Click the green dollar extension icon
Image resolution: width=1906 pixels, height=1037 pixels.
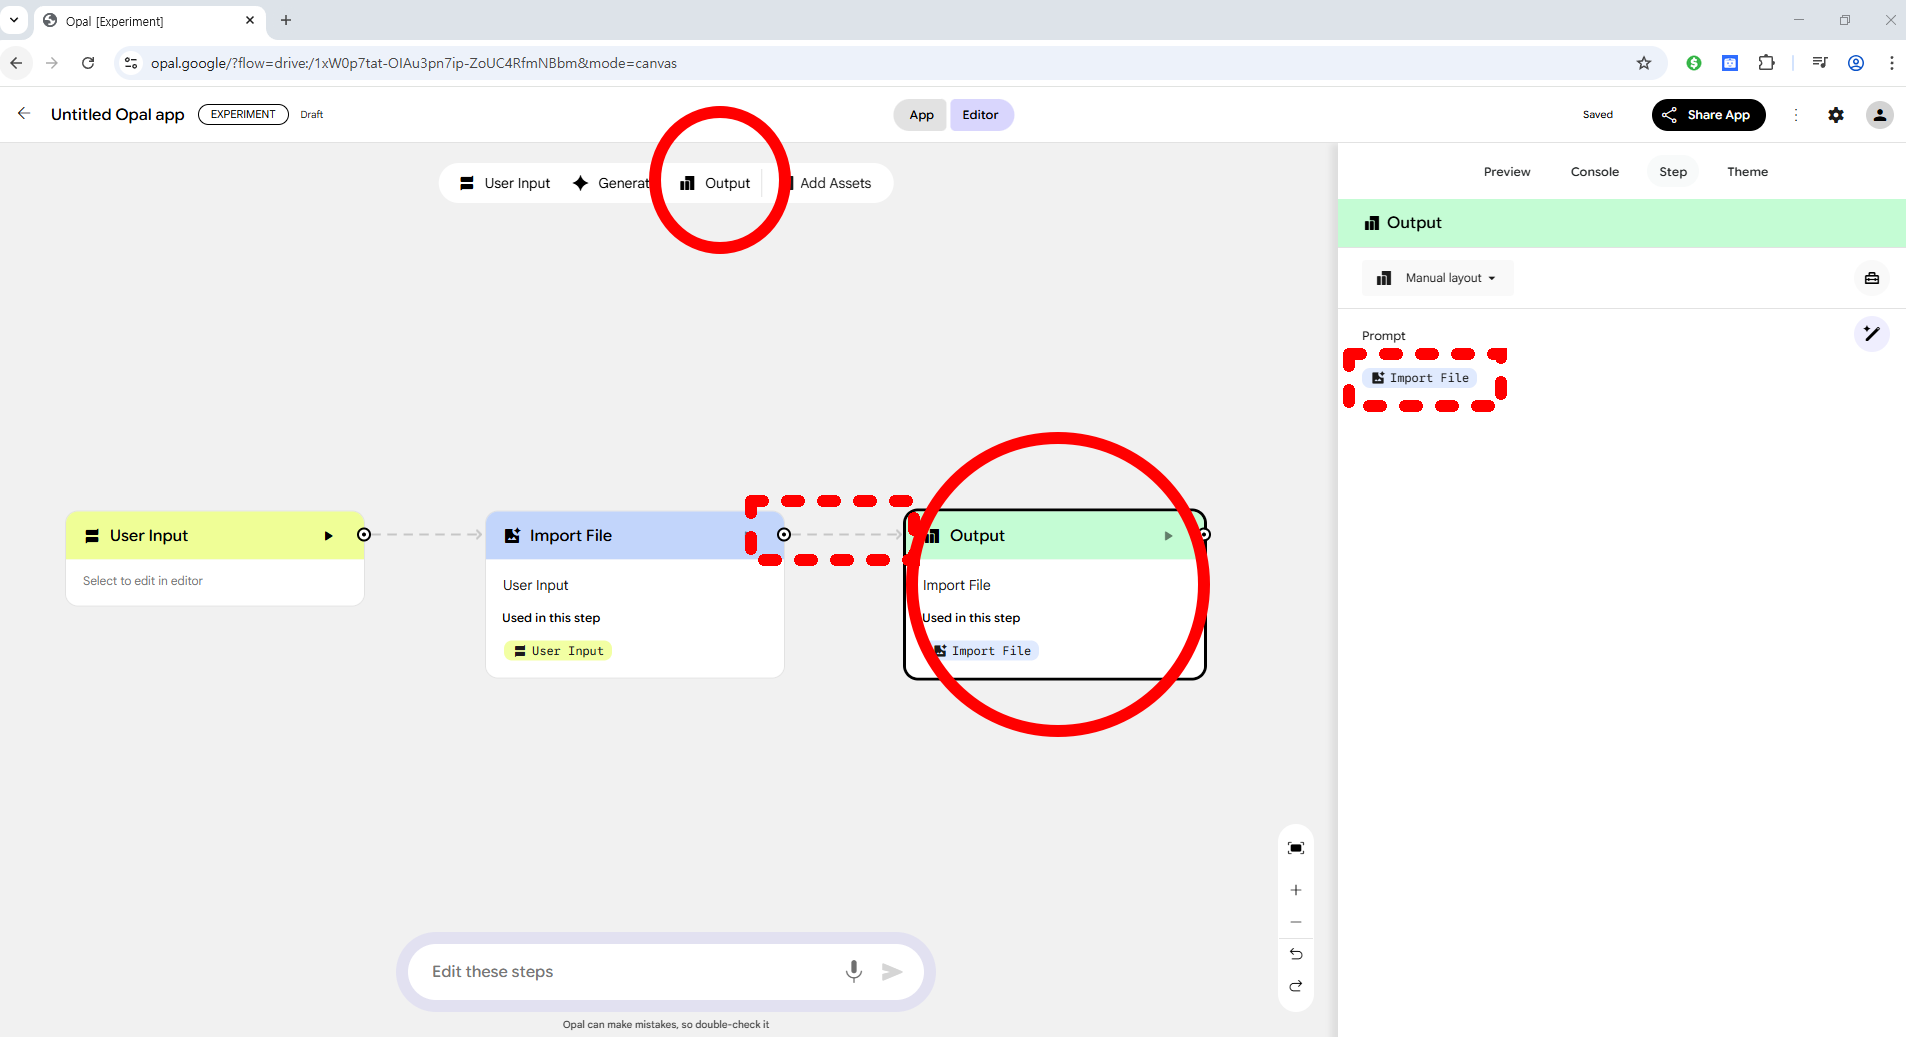click(1694, 63)
